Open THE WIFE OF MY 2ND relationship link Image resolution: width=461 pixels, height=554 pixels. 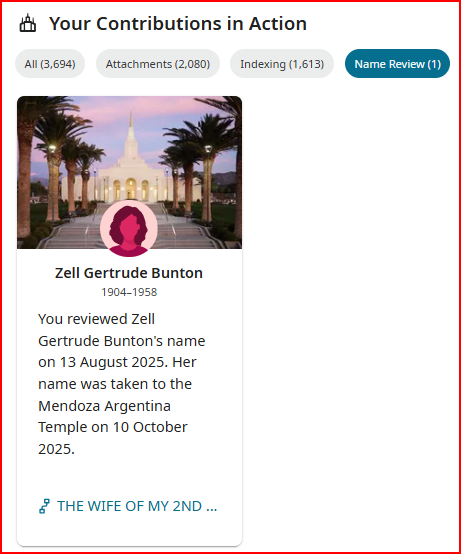(137, 506)
